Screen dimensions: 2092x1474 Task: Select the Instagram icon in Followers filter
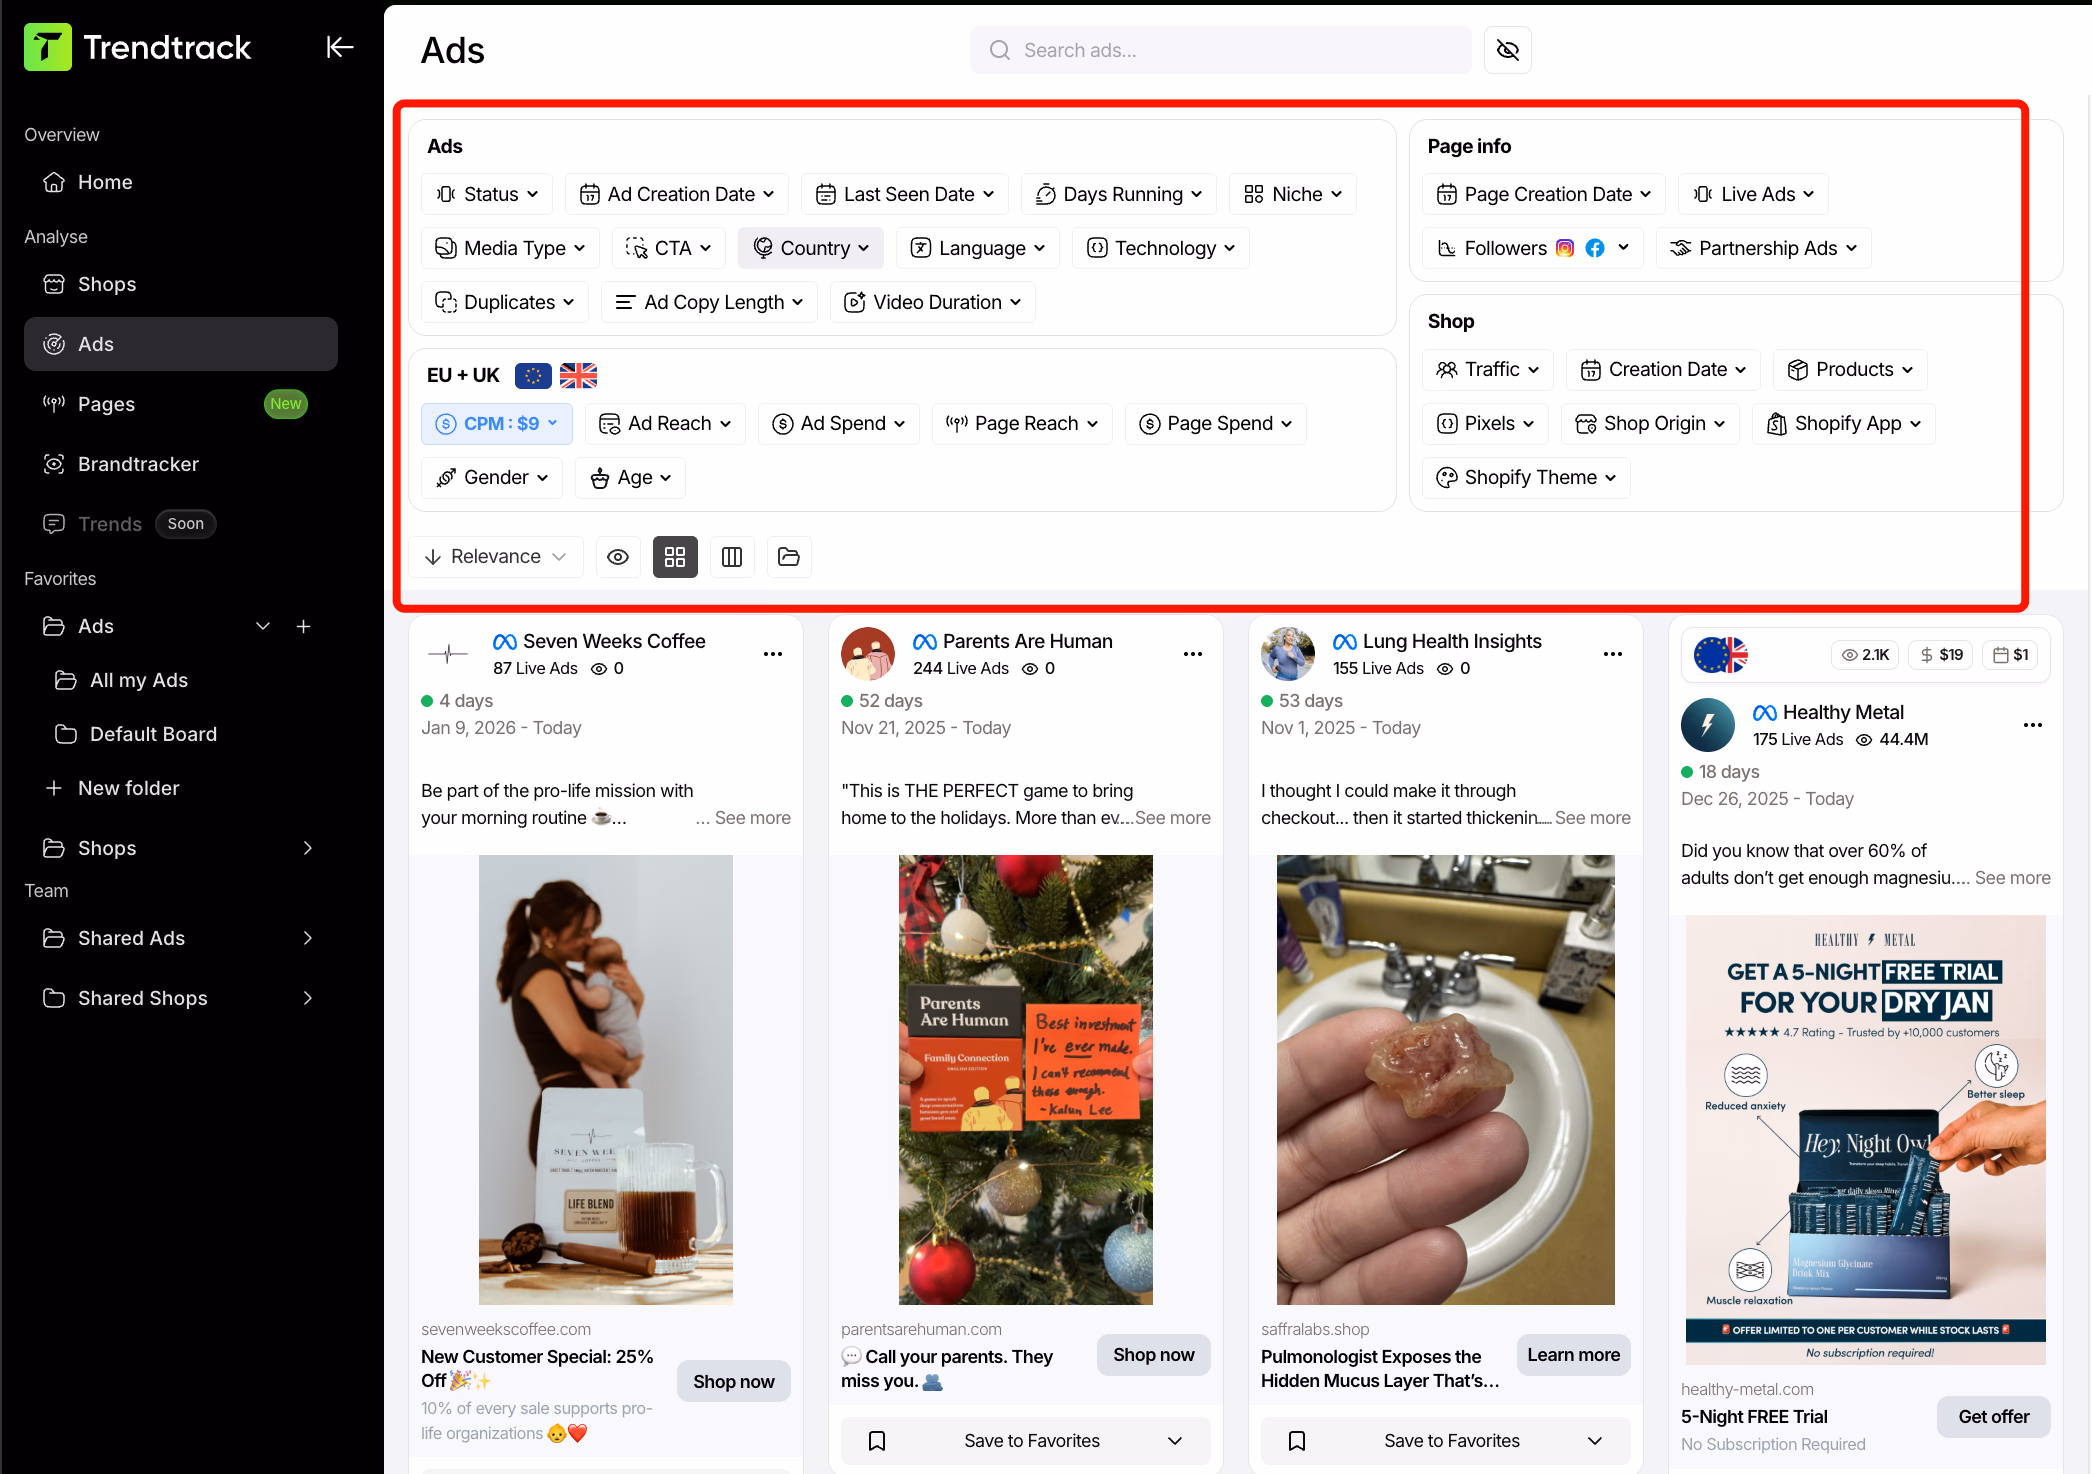[1568, 247]
